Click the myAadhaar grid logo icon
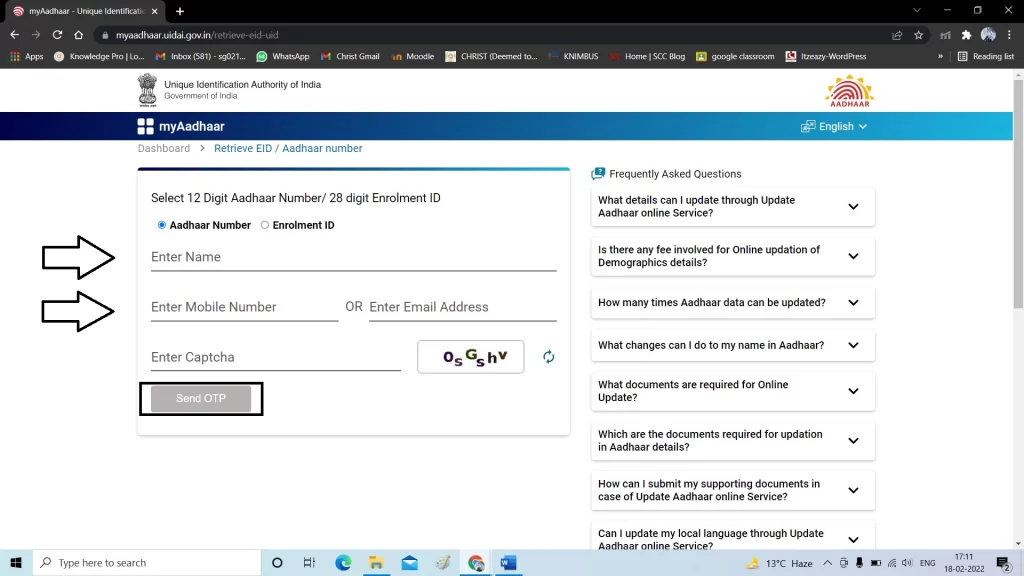 point(146,126)
